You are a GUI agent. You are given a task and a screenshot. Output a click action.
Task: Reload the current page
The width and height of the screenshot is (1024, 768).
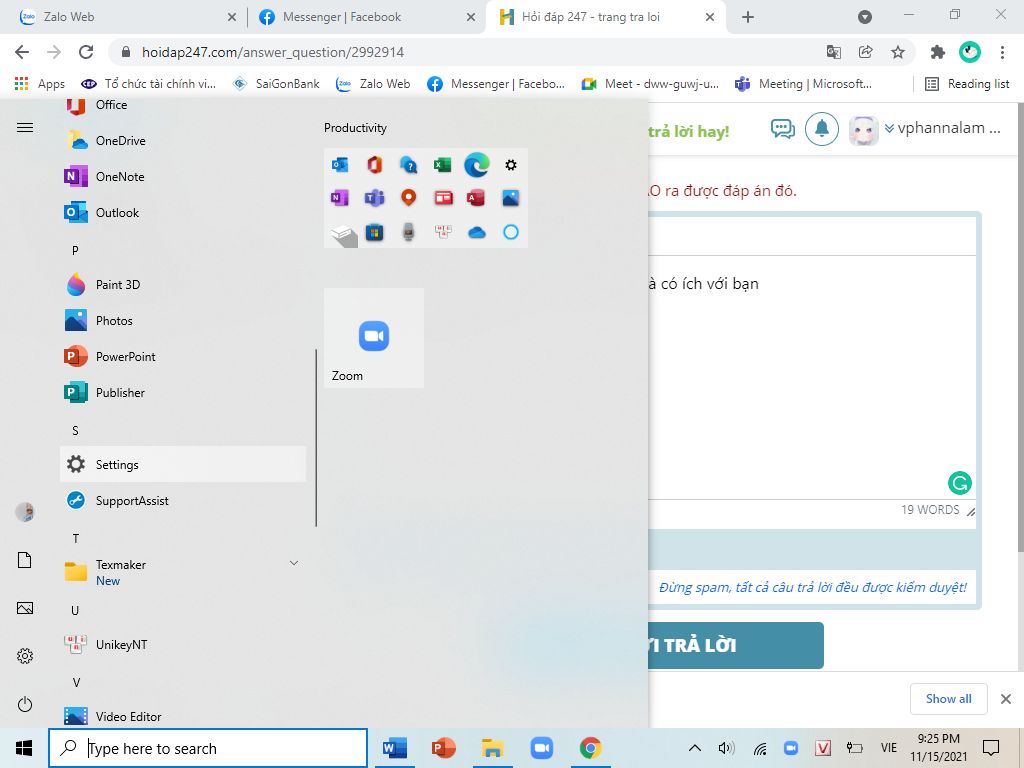pyautogui.click(x=86, y=52)
